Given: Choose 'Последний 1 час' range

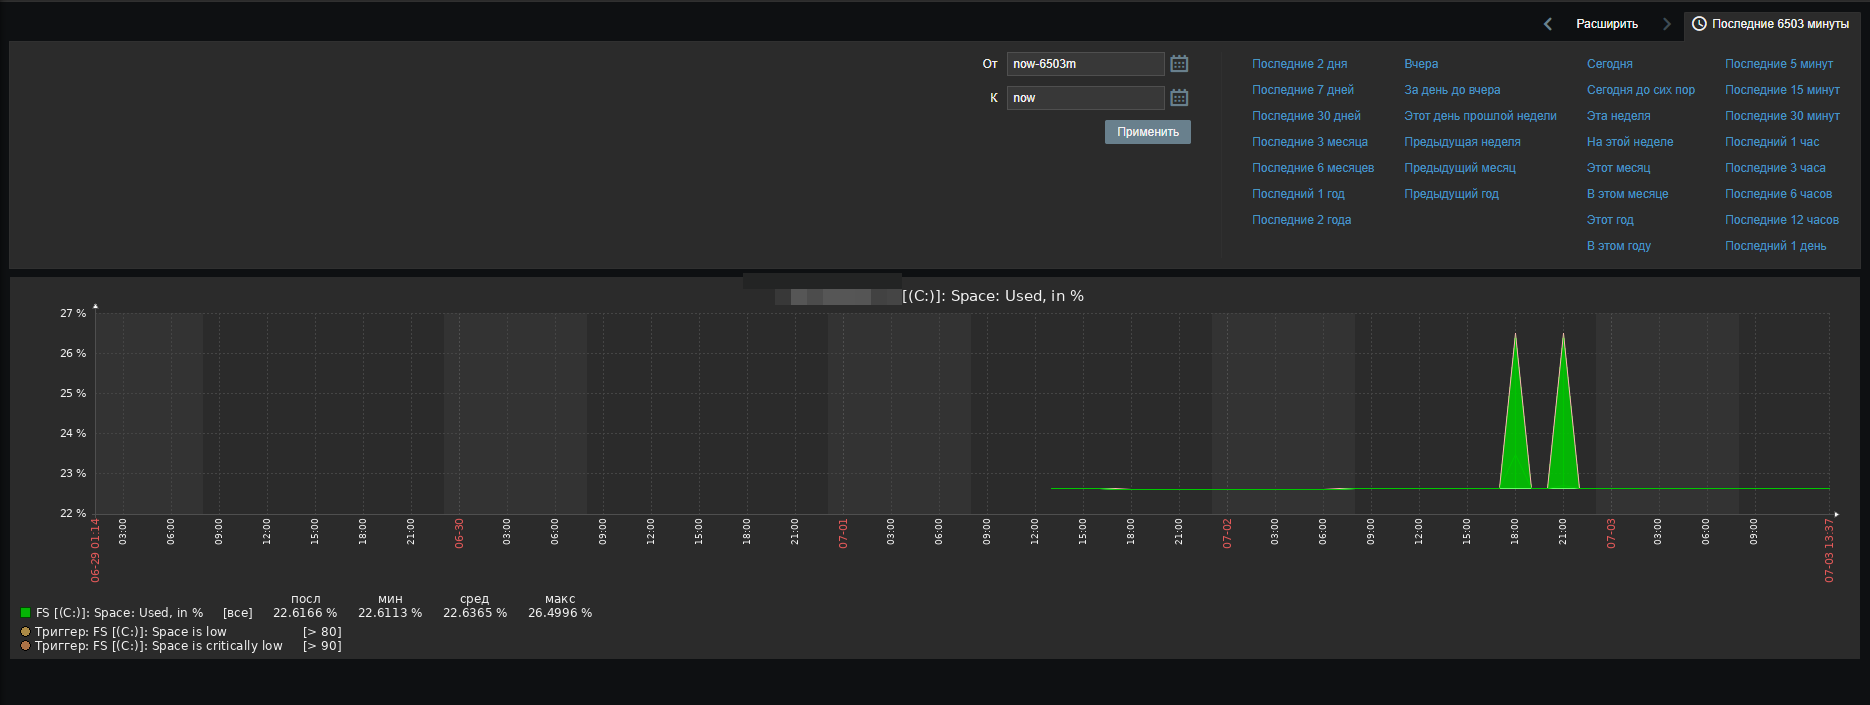Looking at the screenshot, I should [x=1771, y=142].
